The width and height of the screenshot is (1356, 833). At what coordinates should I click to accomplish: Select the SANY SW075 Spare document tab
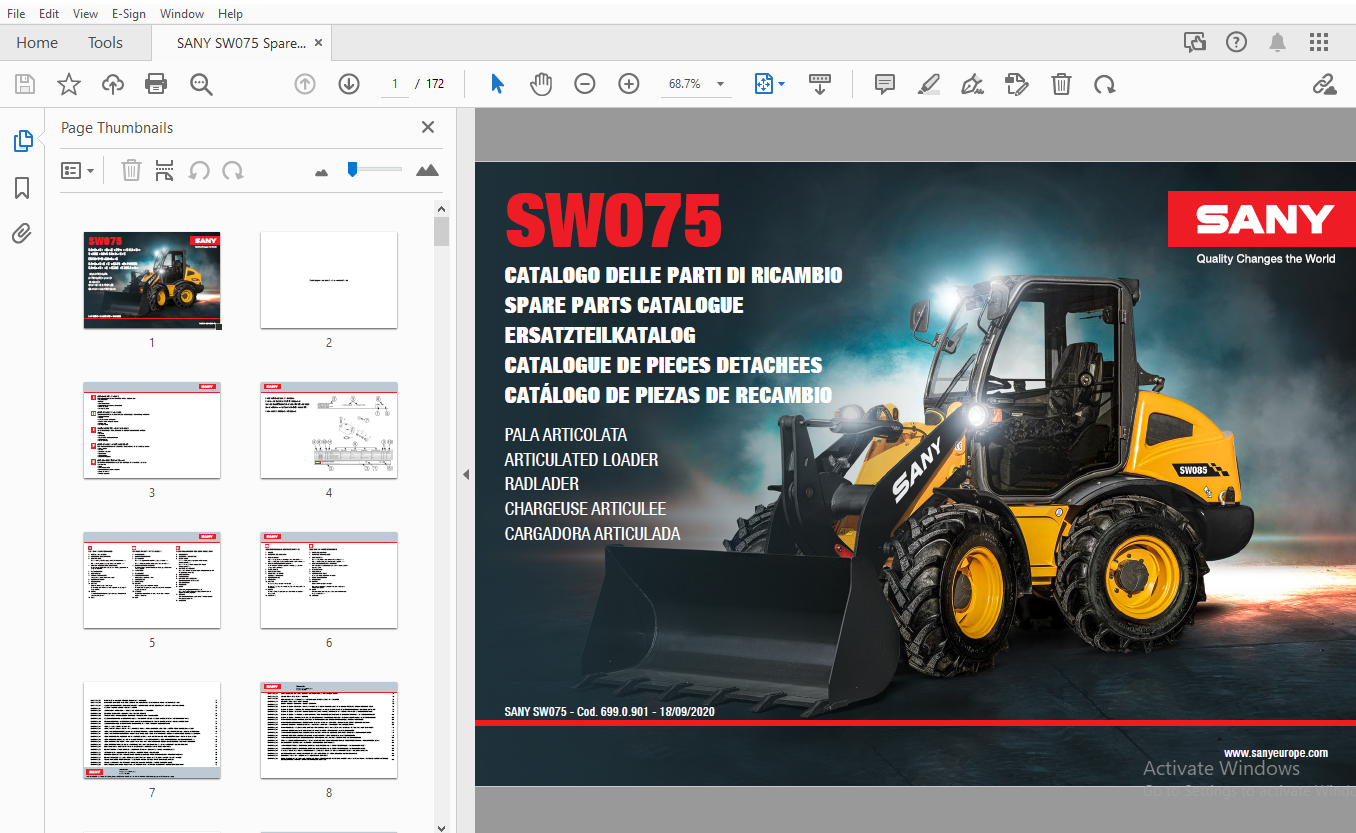point(241,43)
